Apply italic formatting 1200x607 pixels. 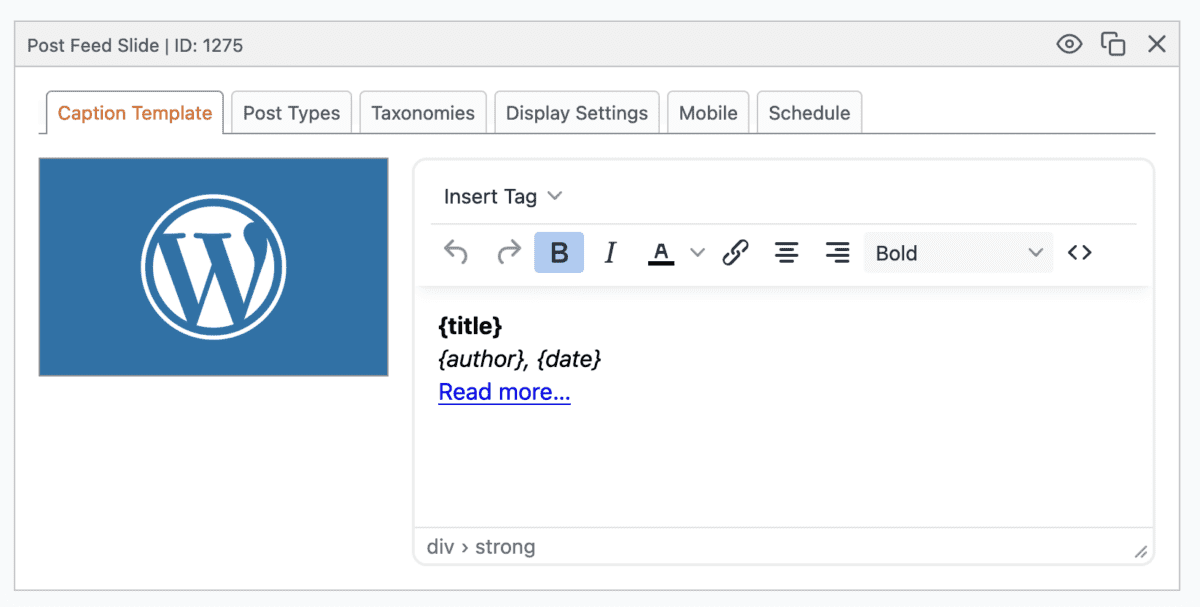610,252
